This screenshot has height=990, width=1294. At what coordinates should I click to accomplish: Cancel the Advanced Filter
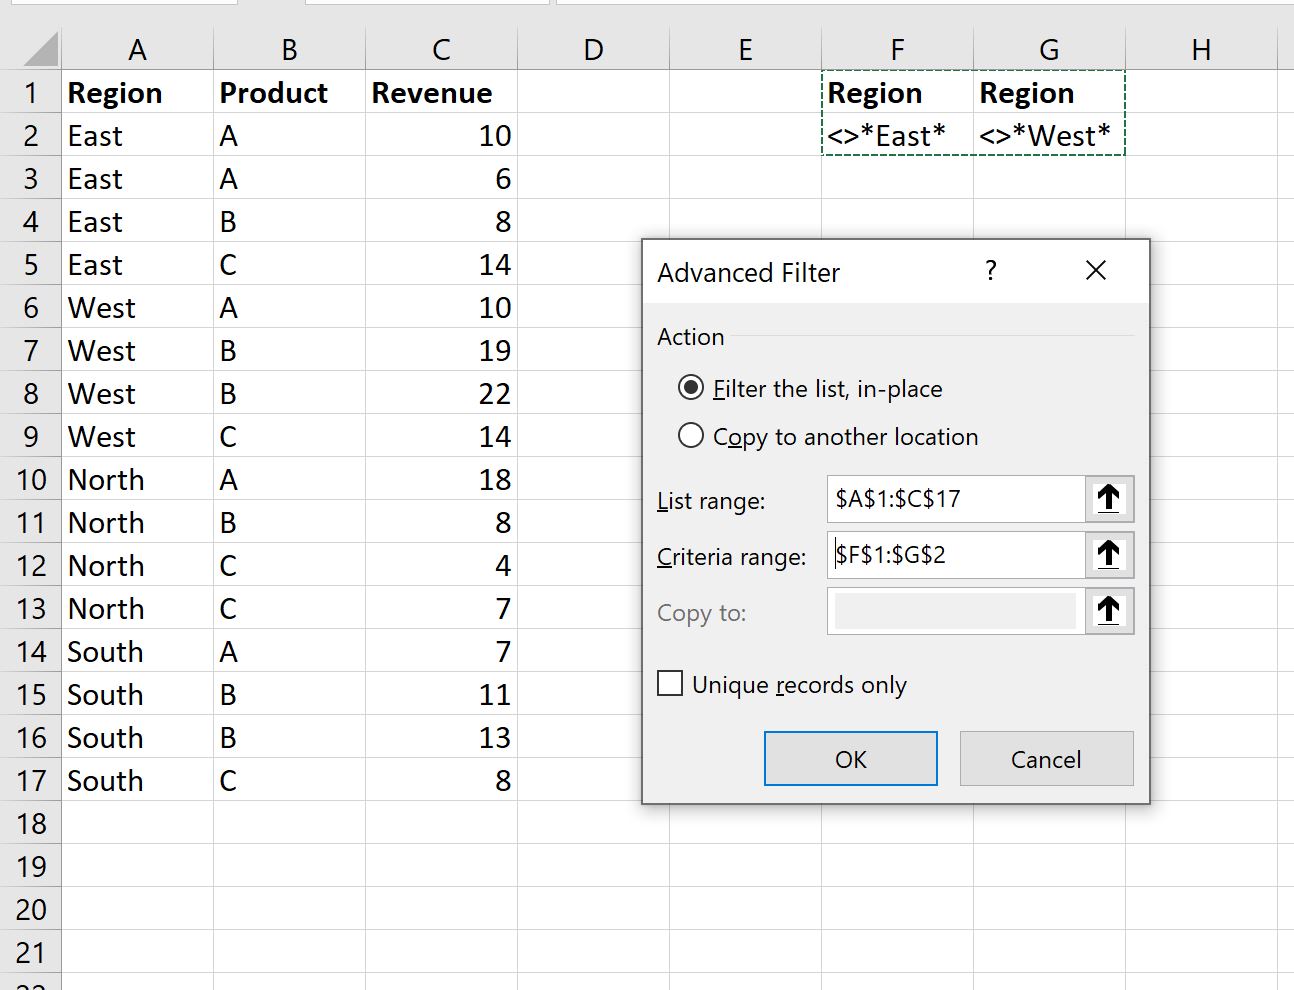pos(1046,758)
